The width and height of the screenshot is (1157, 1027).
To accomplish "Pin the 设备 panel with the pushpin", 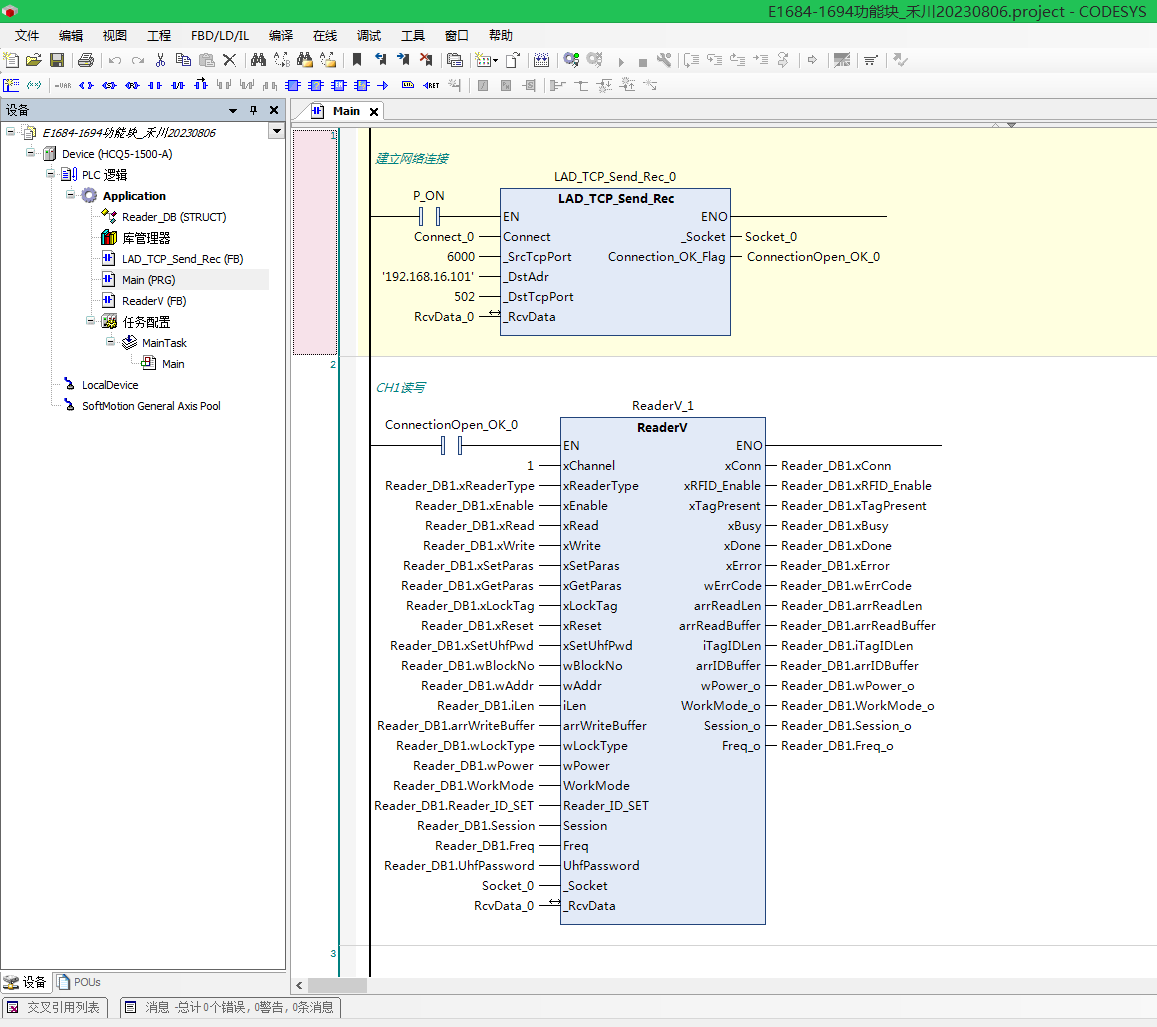I will click(x=253, y=110).
